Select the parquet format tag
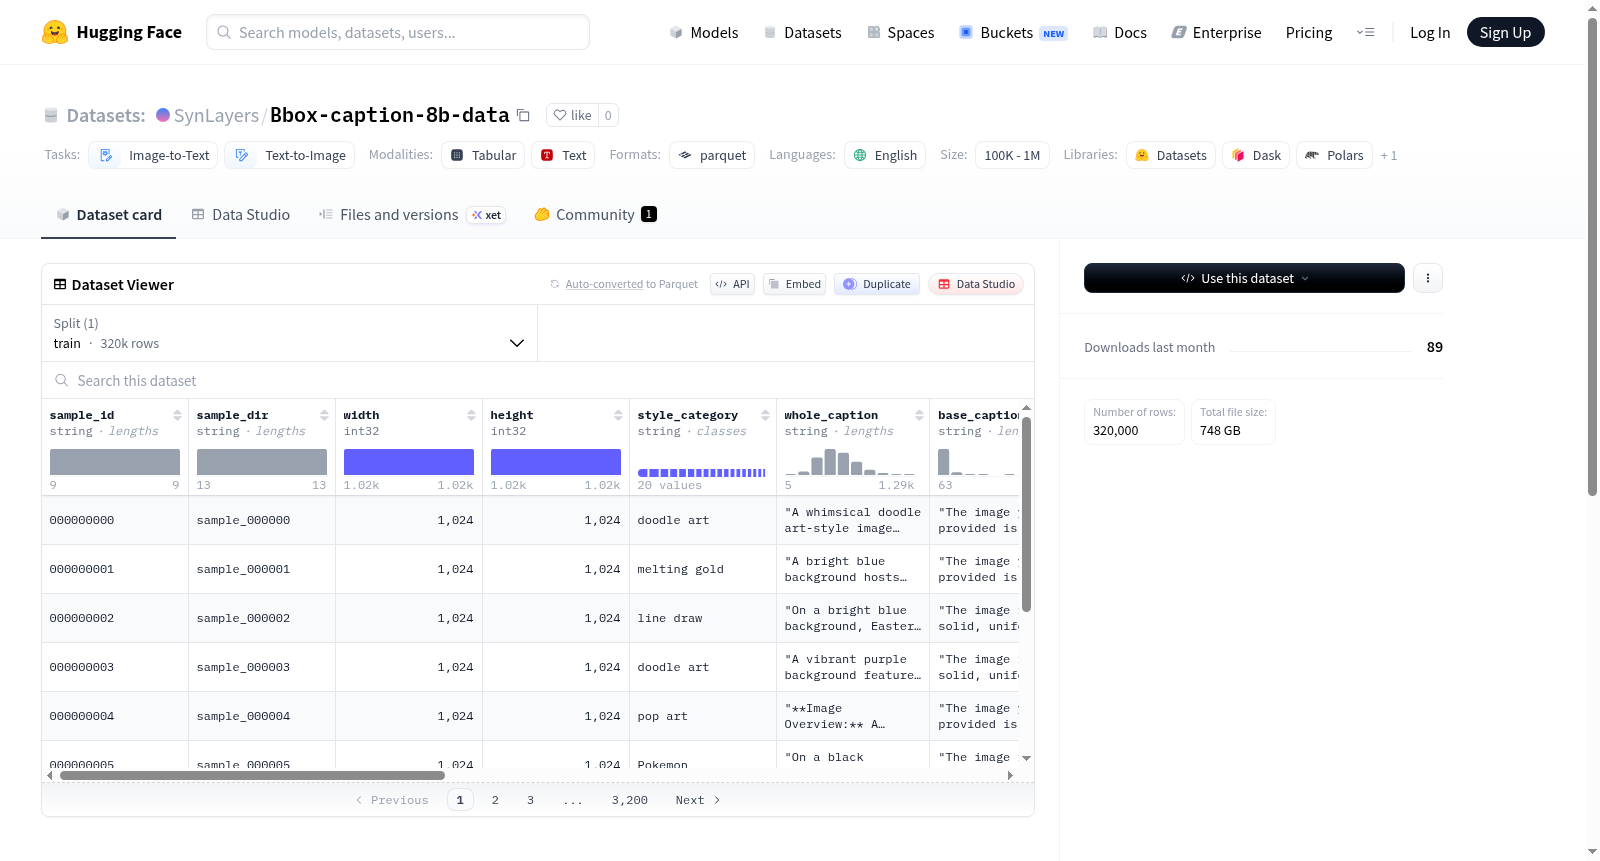Image resolution: width=1600 pixels, height=861 pixels. (x=712, y=155)
